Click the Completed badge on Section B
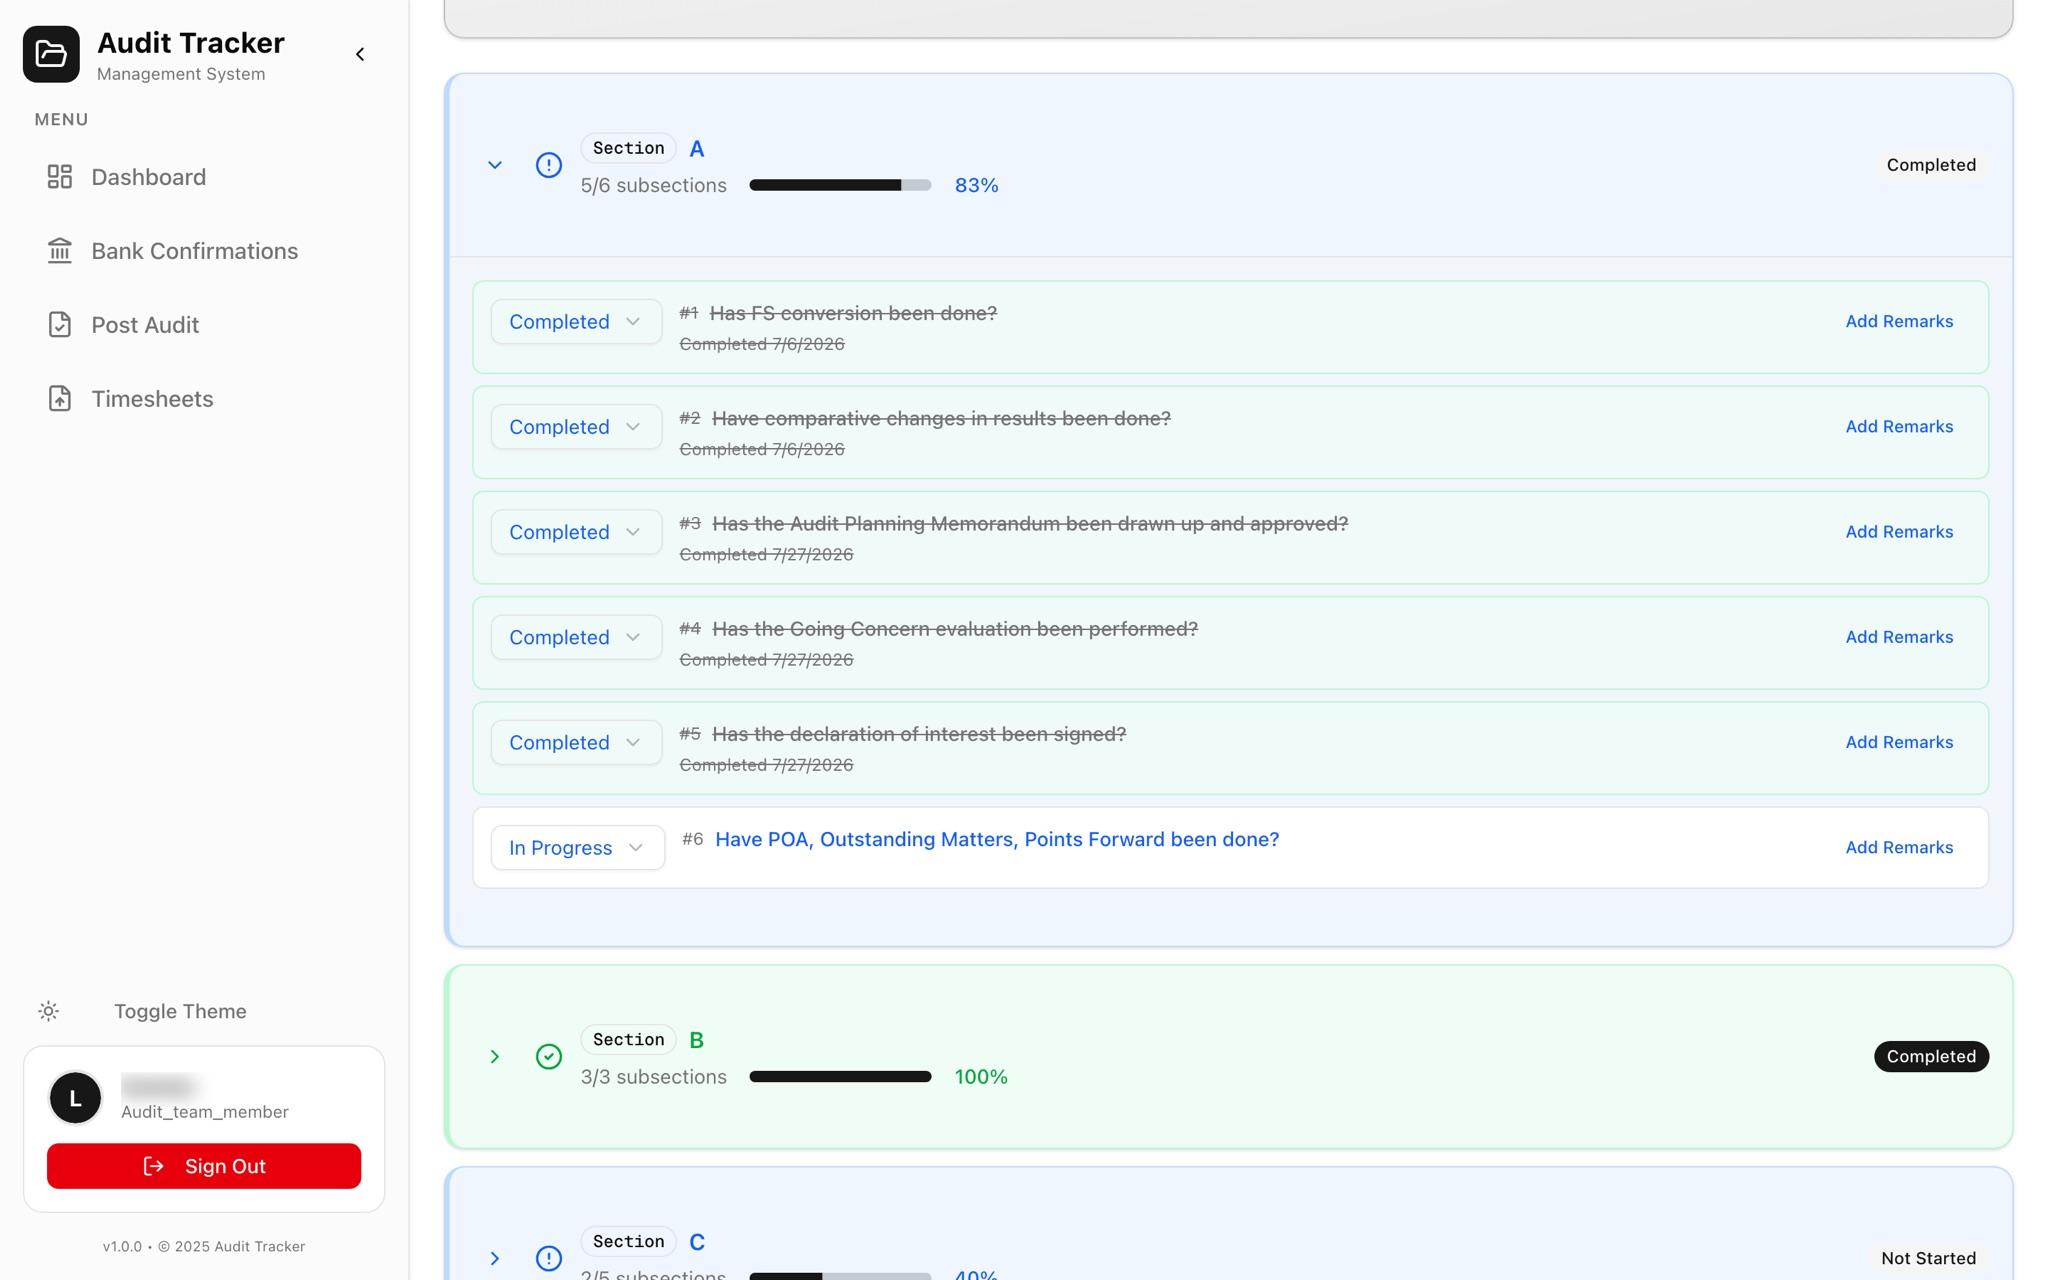The image size is (2048, 1280). pos(1931,1057)
